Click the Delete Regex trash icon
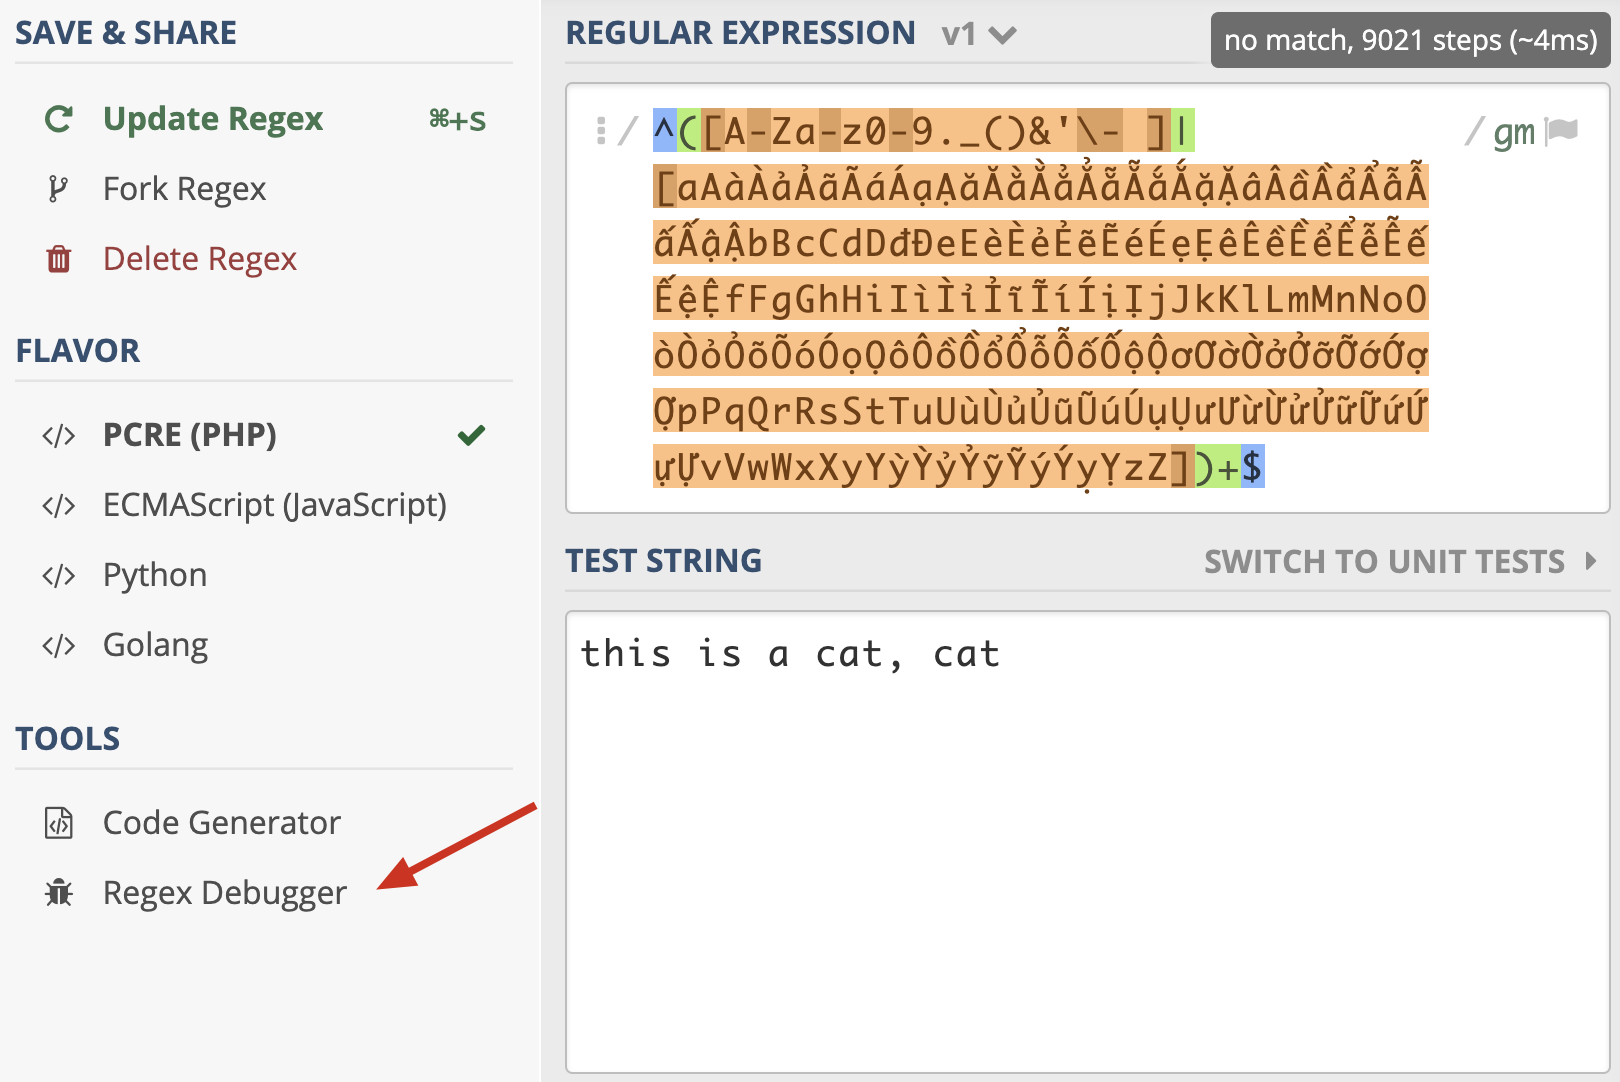The height and width of the screenshot is (1082, 1620). point(59,259)
